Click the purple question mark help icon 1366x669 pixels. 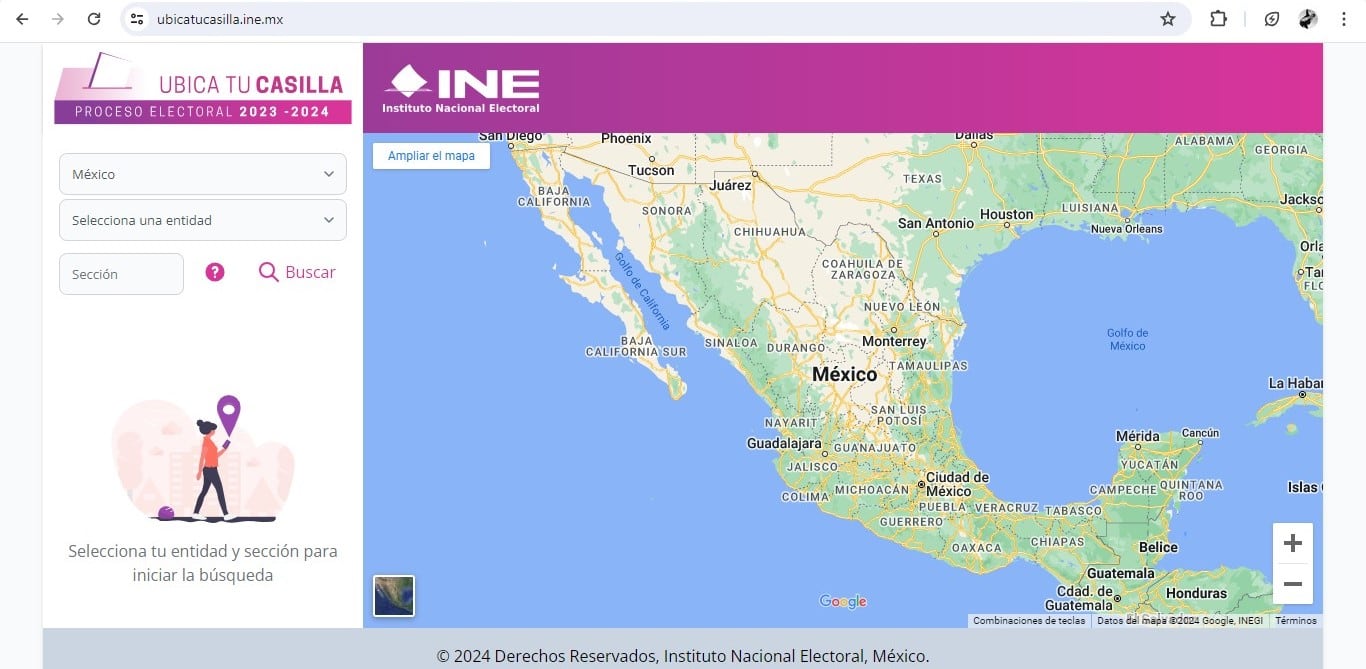pyautogui.click(x=215, y=272)
